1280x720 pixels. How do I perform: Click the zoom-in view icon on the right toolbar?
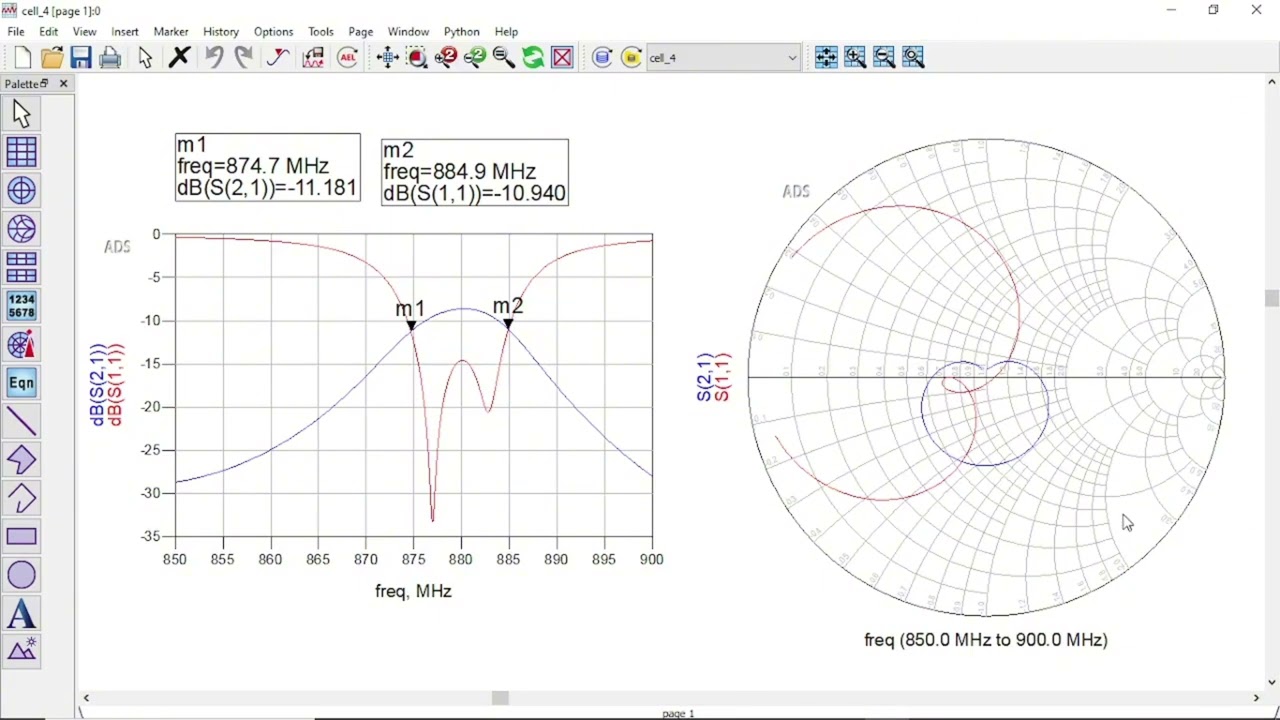click(x=855, y=58)
